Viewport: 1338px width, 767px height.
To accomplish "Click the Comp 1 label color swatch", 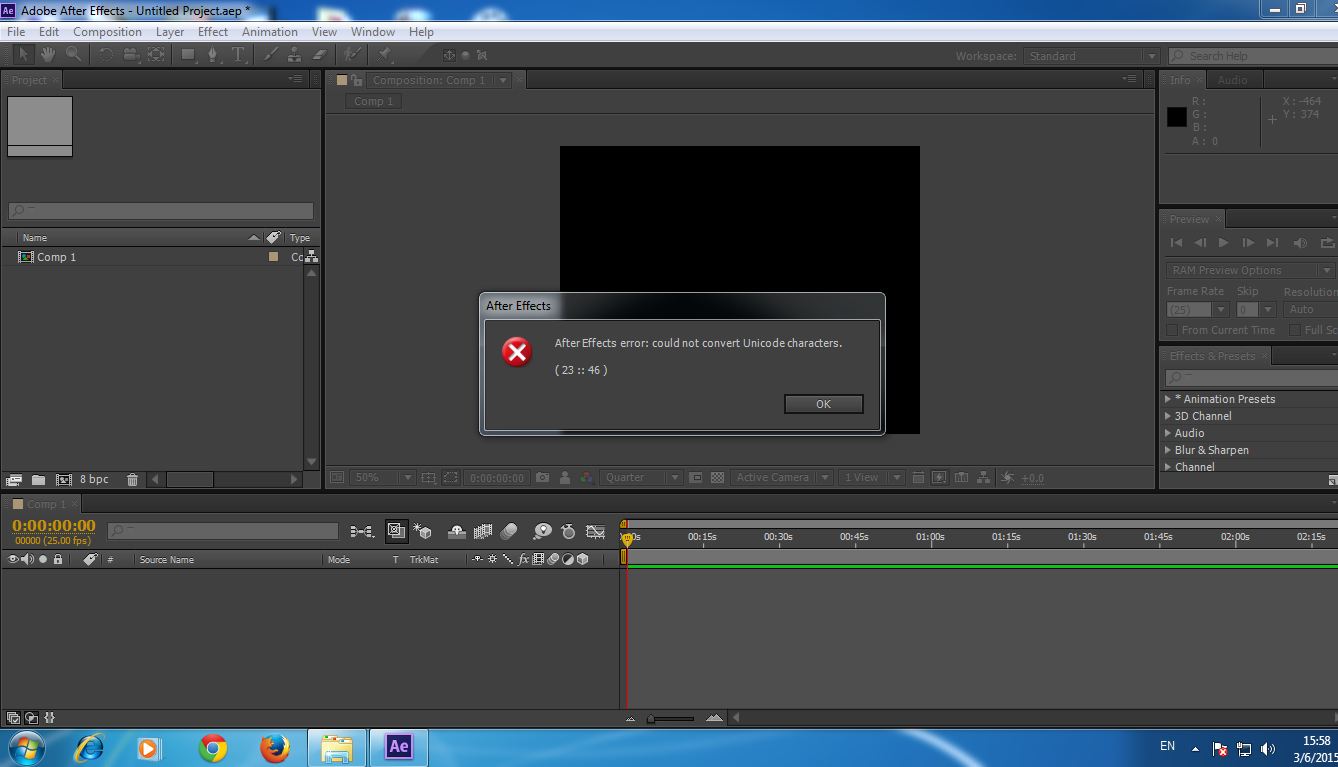I will (x=273, y=257).
